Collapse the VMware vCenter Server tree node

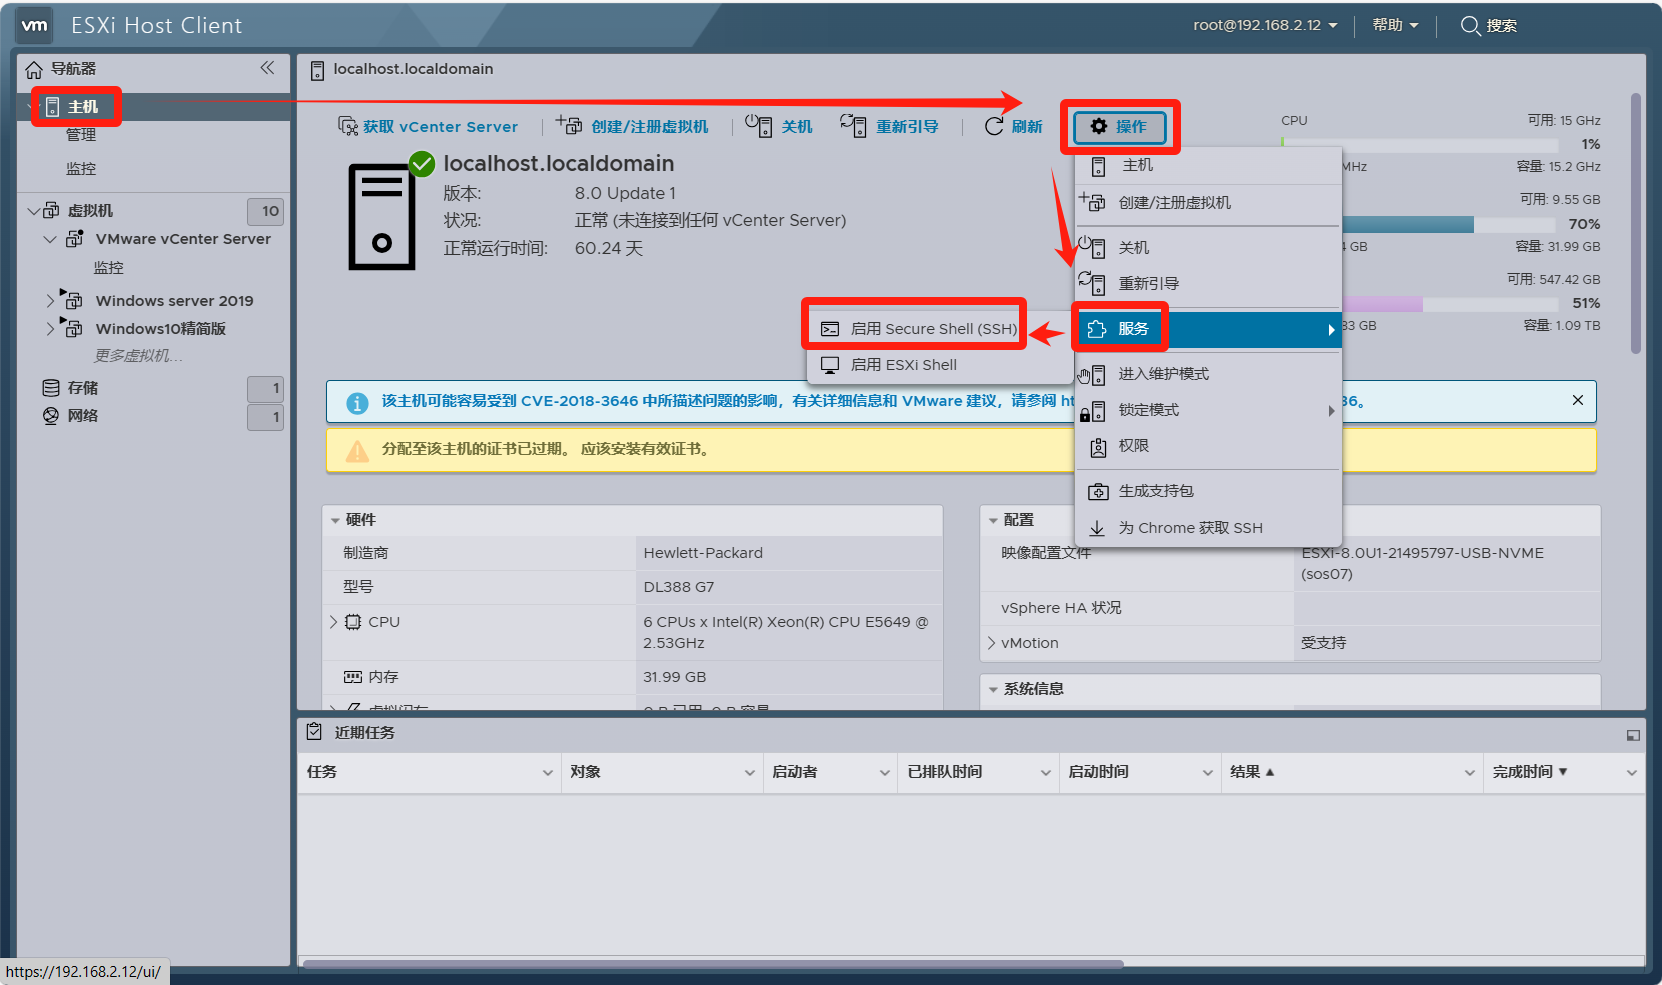pyautogui.click(x=50, y=239)
